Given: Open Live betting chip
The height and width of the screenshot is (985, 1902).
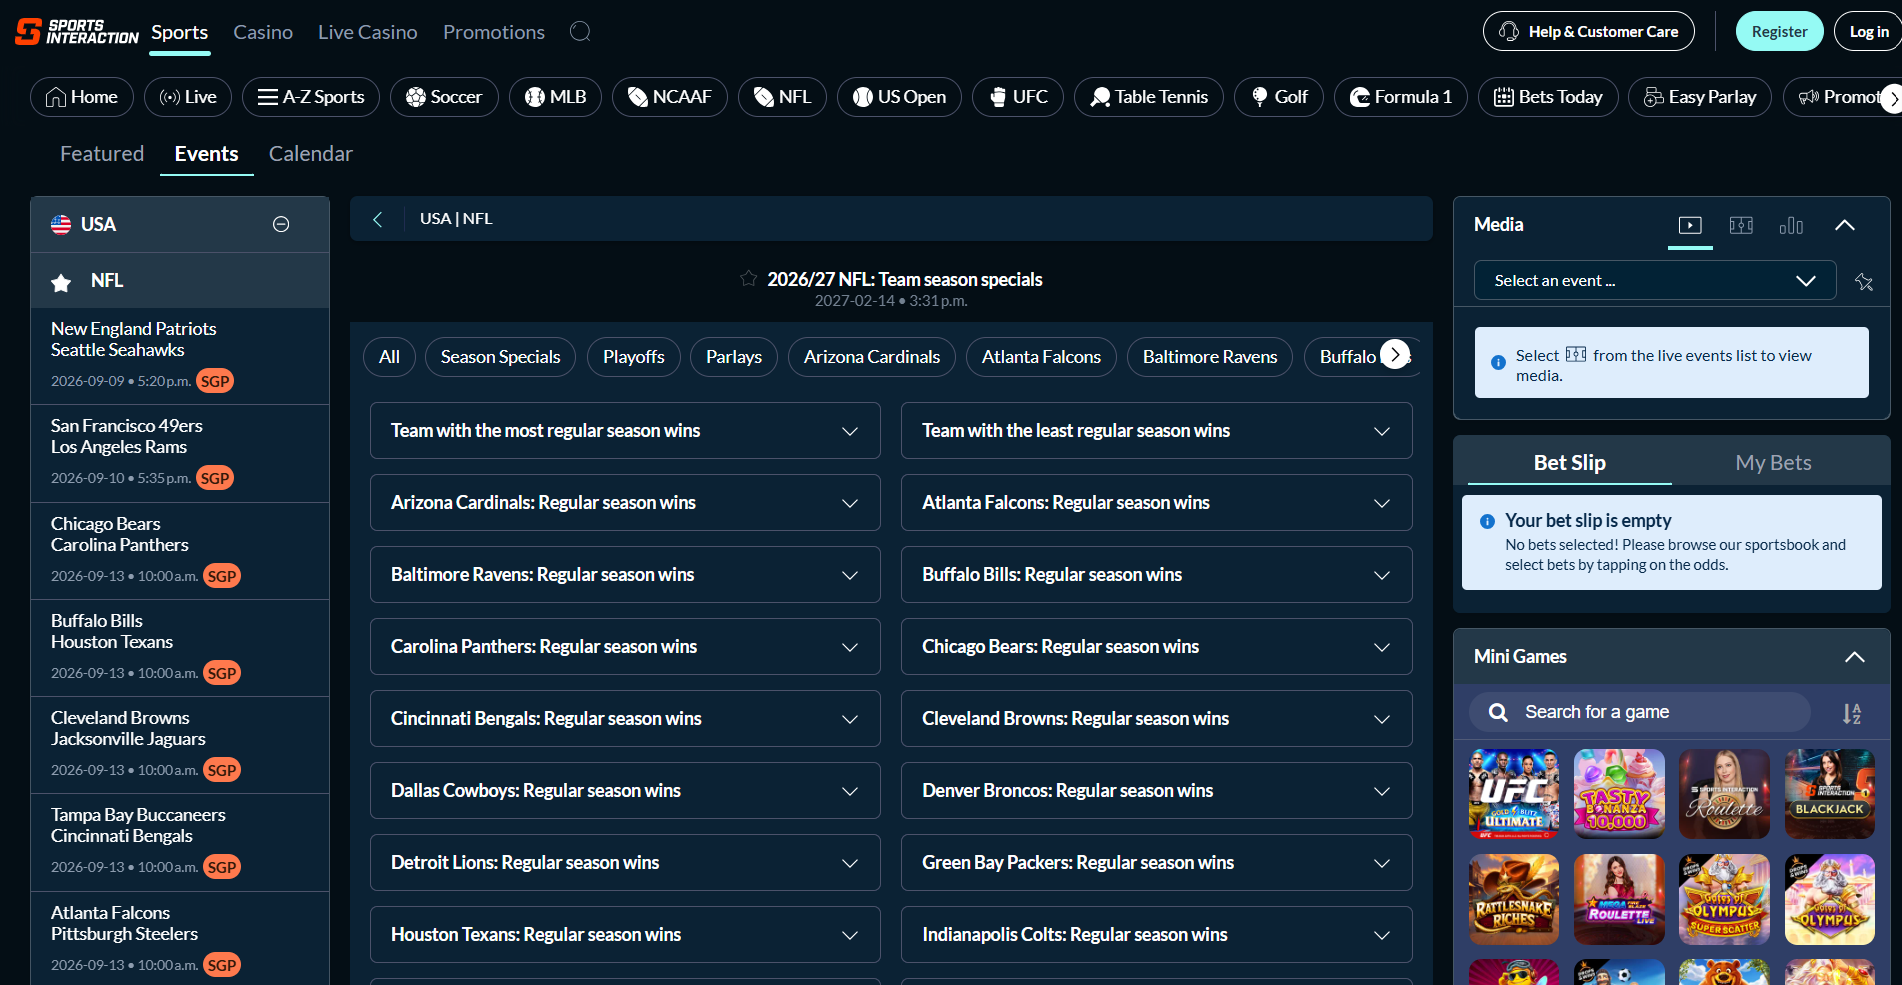Looking at the screenshot, I should point(188,97).
